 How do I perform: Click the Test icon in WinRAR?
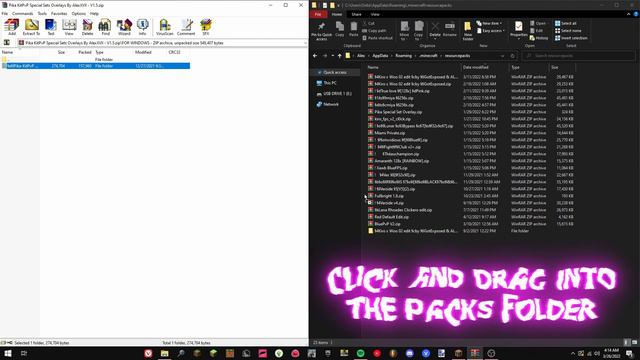(x=51, y=27)
